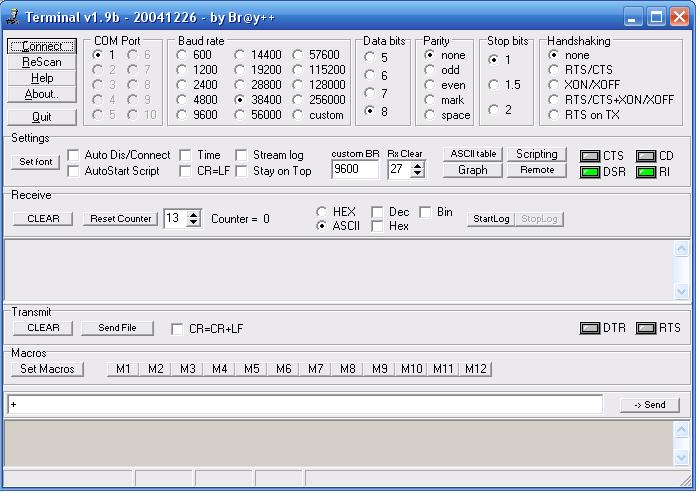The height and width of the screenshot is (493, 698).
Task: Click the green DSR indicator LED
Action: 590,172
